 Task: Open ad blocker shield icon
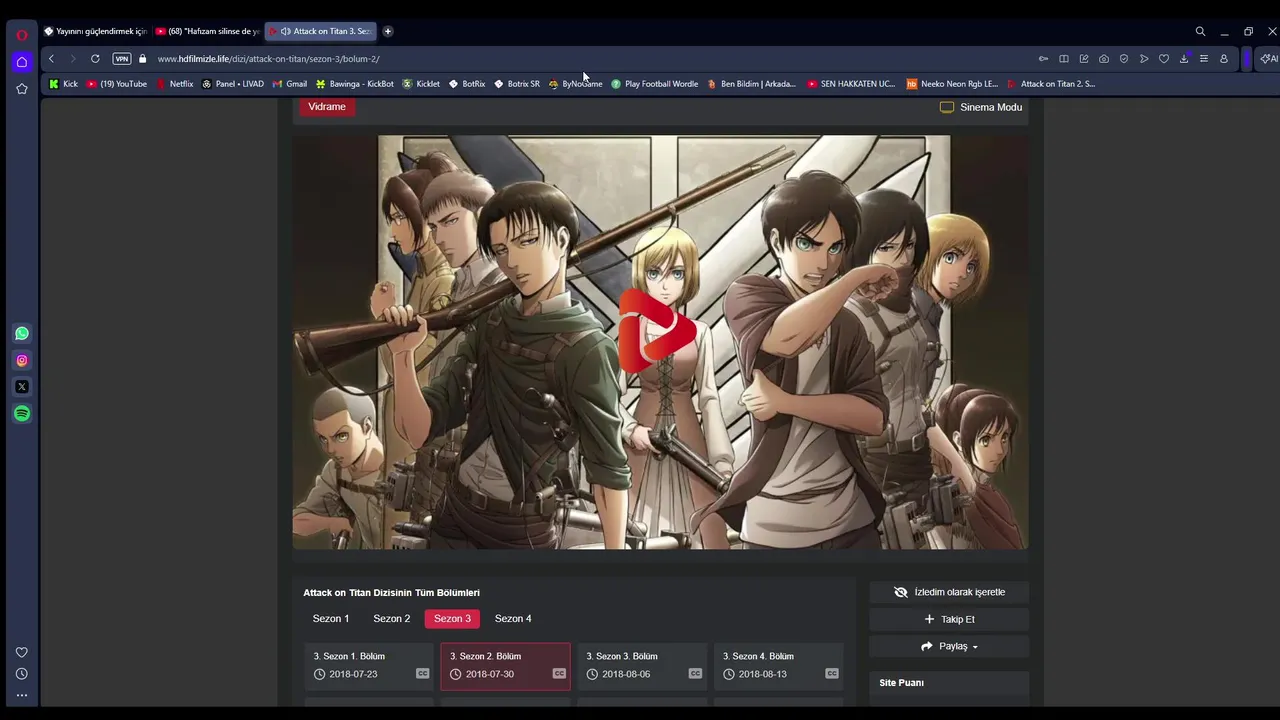[x=1124, y=59]
